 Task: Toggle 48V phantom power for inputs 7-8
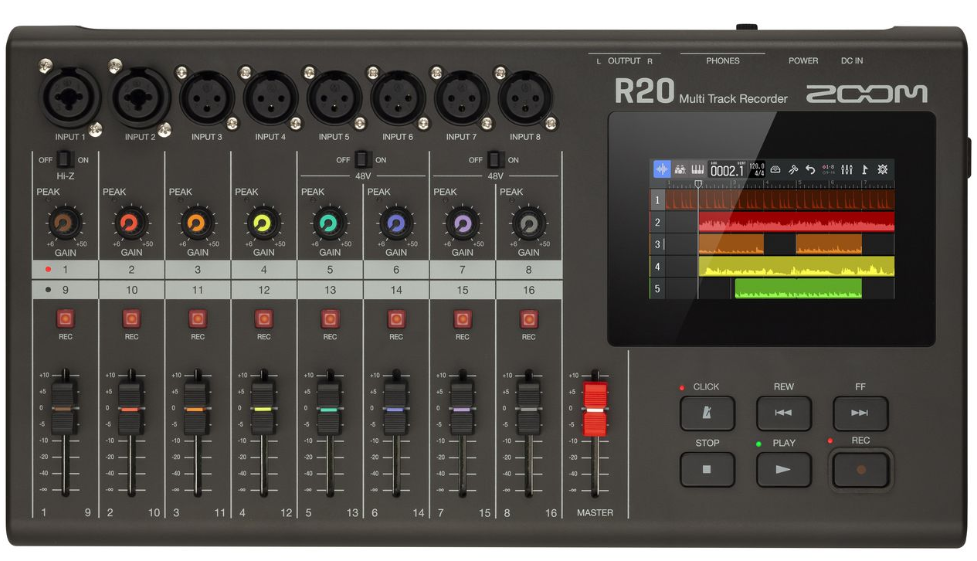(x=494, y=159)
